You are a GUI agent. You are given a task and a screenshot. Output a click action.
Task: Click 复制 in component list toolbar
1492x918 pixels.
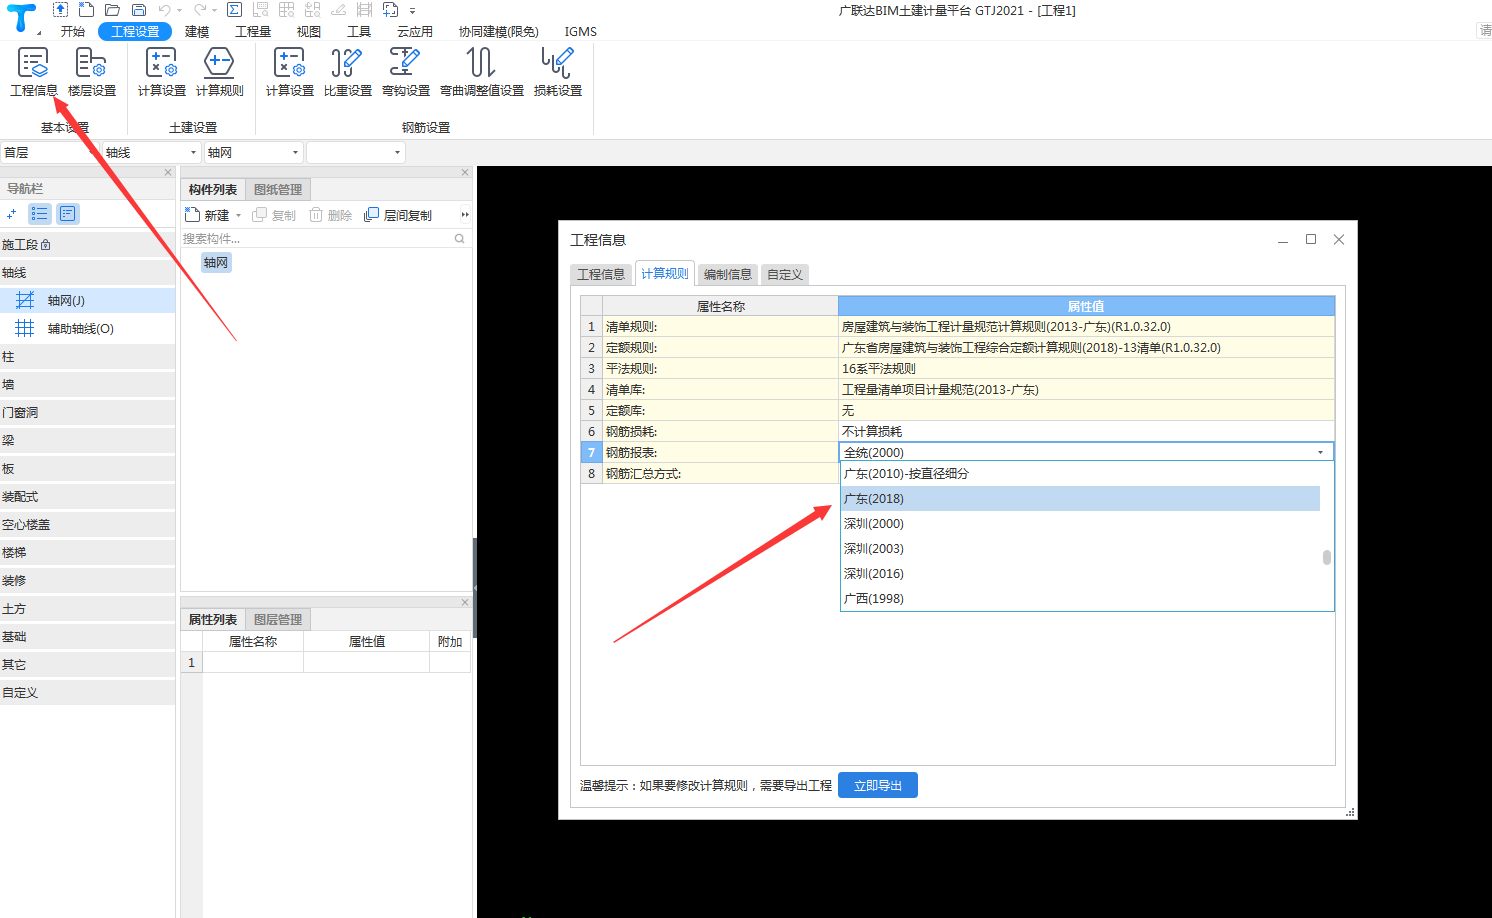tap(275, 215)
